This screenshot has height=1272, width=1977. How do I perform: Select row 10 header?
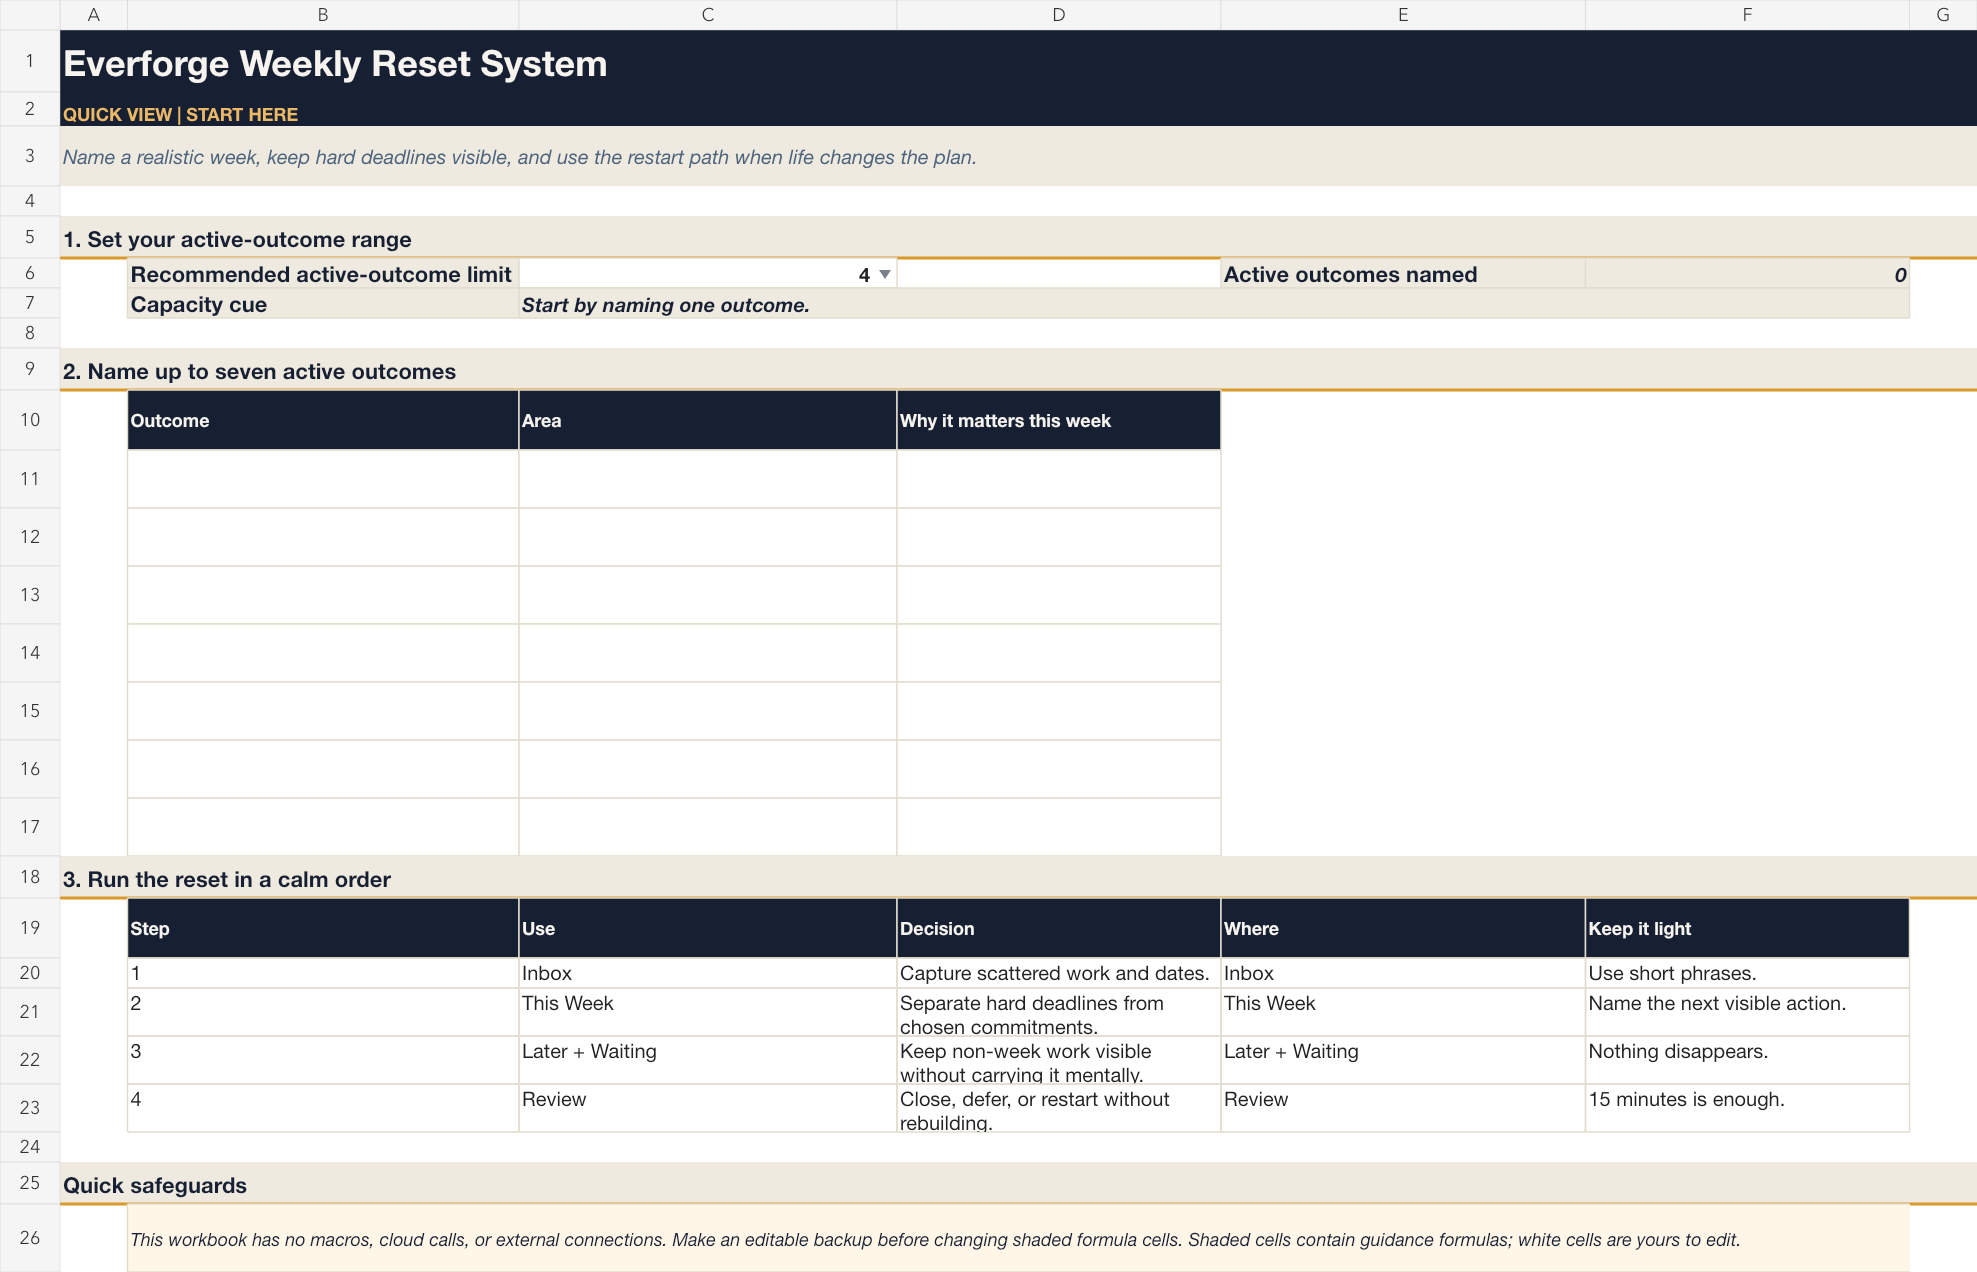pyautogui.click(x=30, y=420)
